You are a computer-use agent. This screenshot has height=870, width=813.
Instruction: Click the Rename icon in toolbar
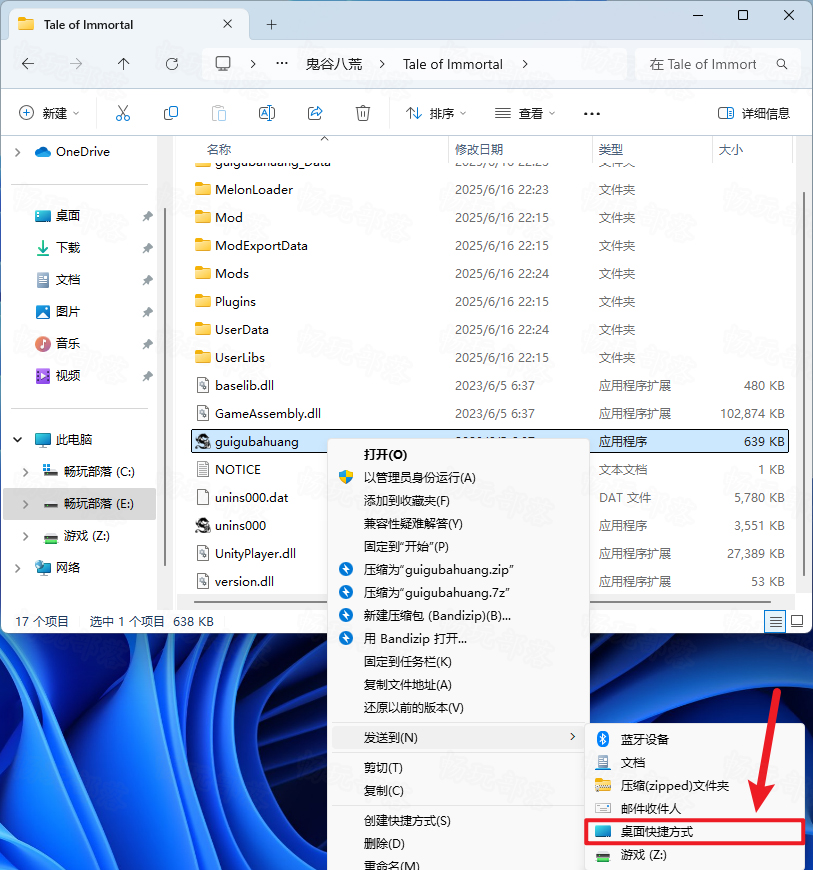click(x=267, y=113)
